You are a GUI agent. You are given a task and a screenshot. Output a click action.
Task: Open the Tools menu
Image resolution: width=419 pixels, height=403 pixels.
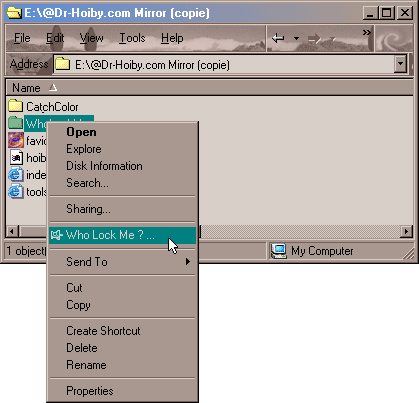(x=132, y=38)
